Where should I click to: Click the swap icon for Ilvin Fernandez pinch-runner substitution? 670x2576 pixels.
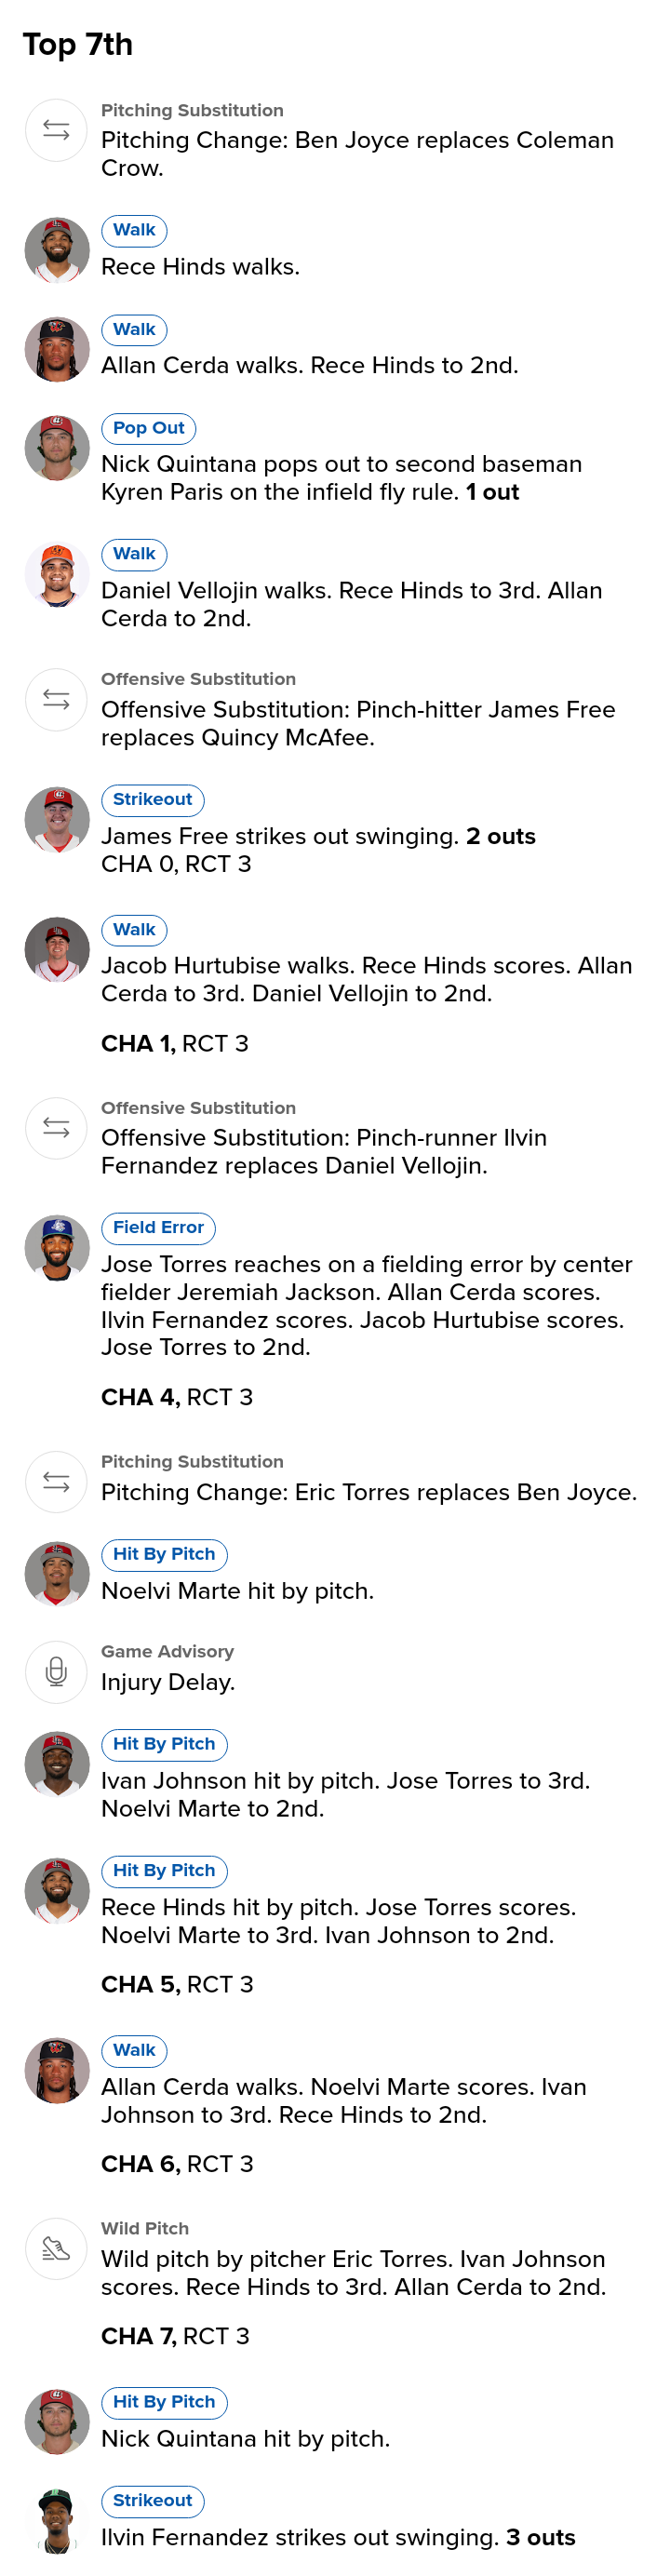tap(56, 1127)
